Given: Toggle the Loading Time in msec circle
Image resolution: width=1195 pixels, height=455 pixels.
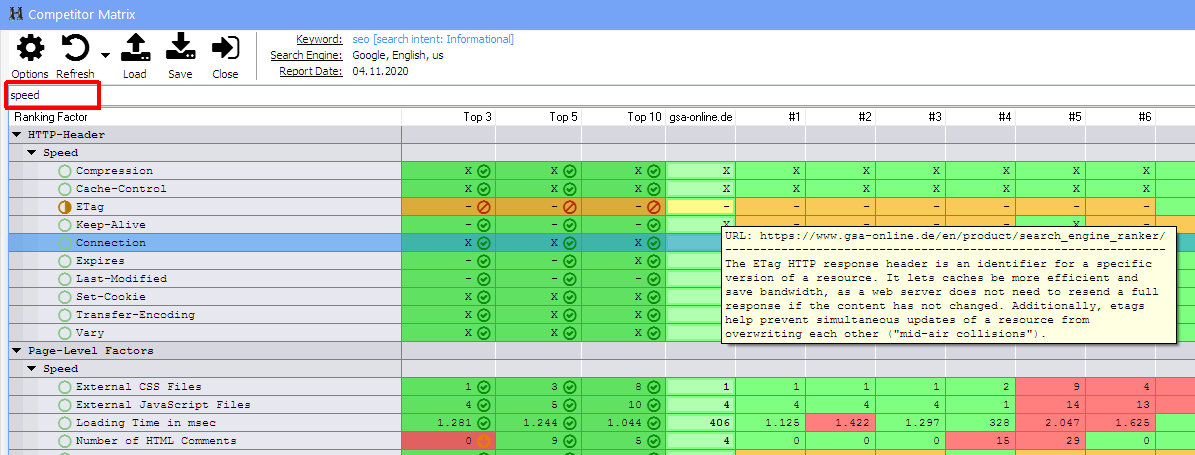Looking at the screenshot, I should 66,423.
